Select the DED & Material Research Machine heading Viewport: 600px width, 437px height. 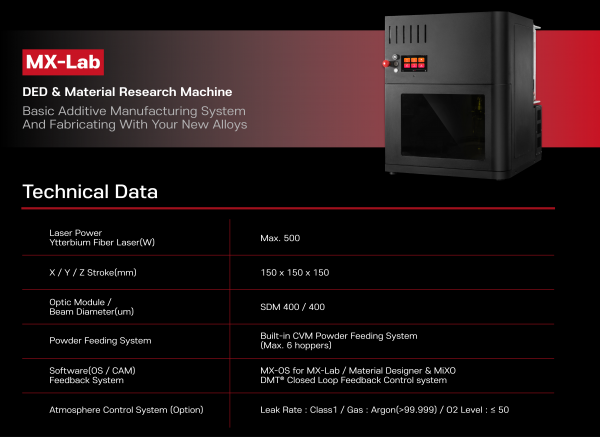point(127,92)
